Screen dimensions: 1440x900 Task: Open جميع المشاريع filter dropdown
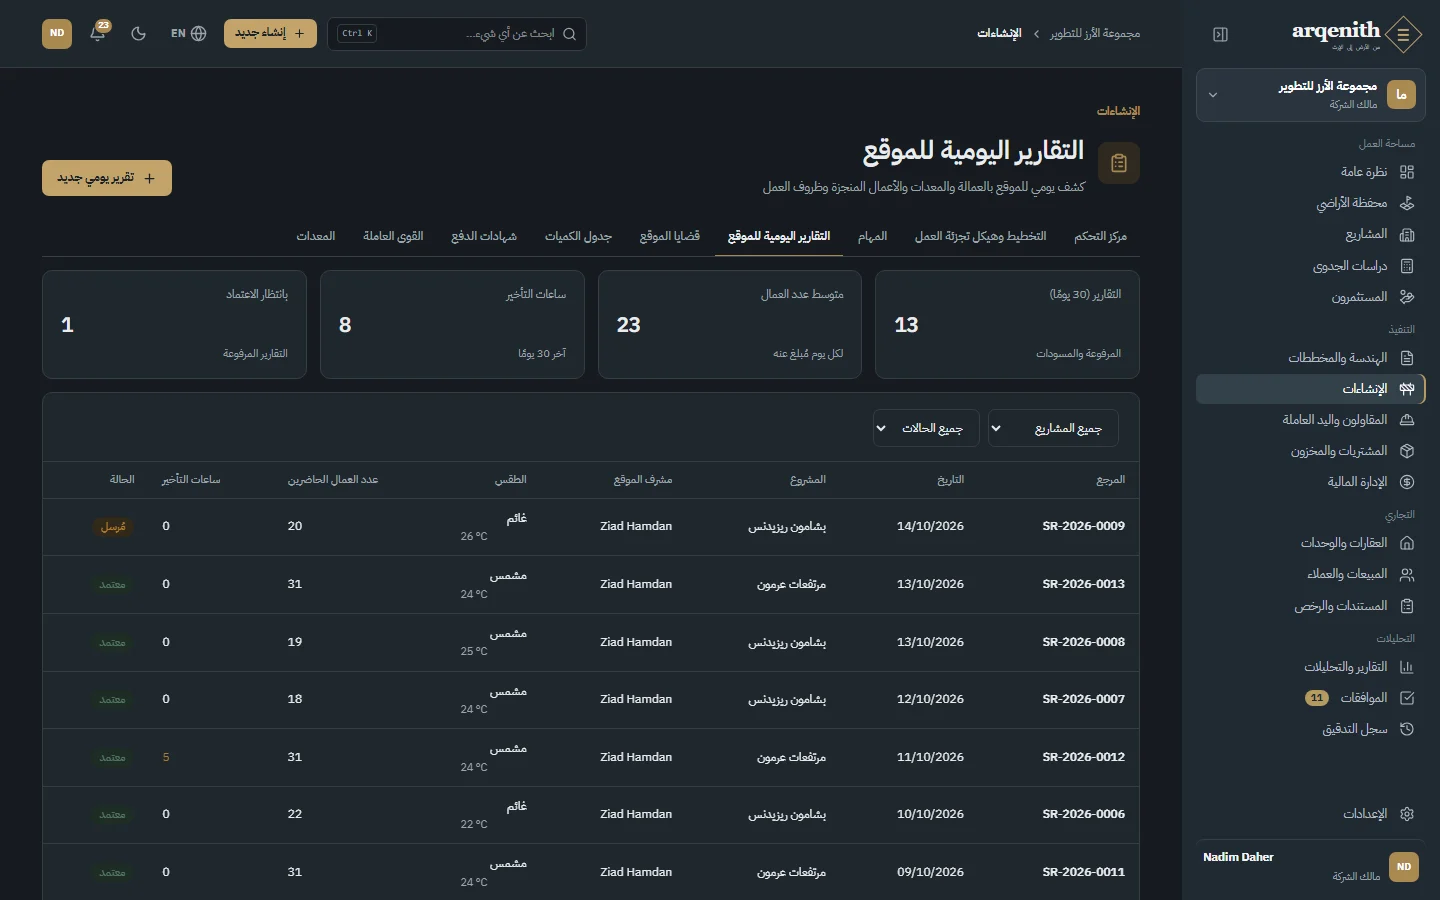pos(1053,428)
